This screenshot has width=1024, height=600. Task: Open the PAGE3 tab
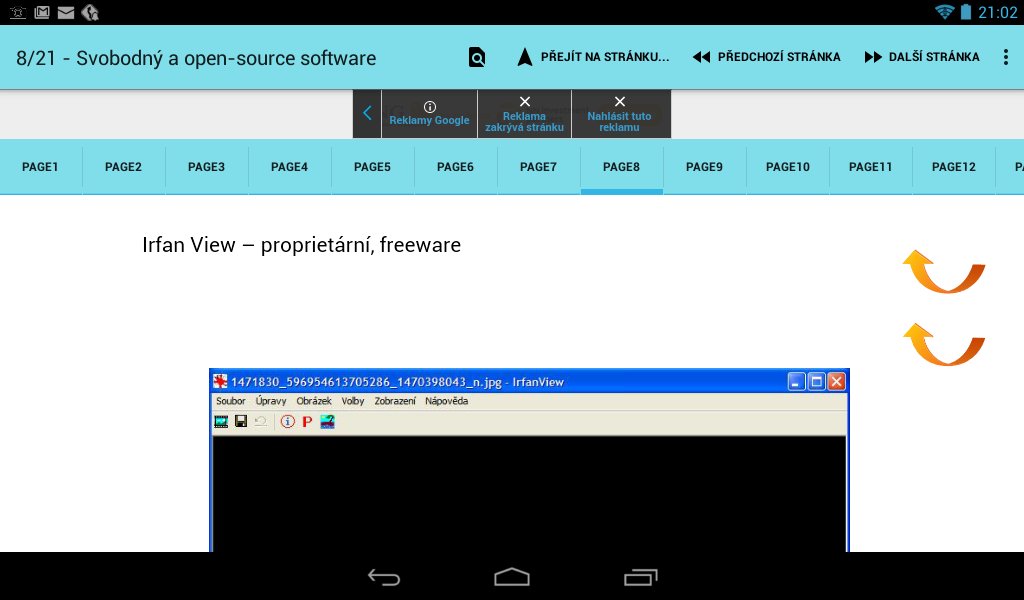coord(206,167)
